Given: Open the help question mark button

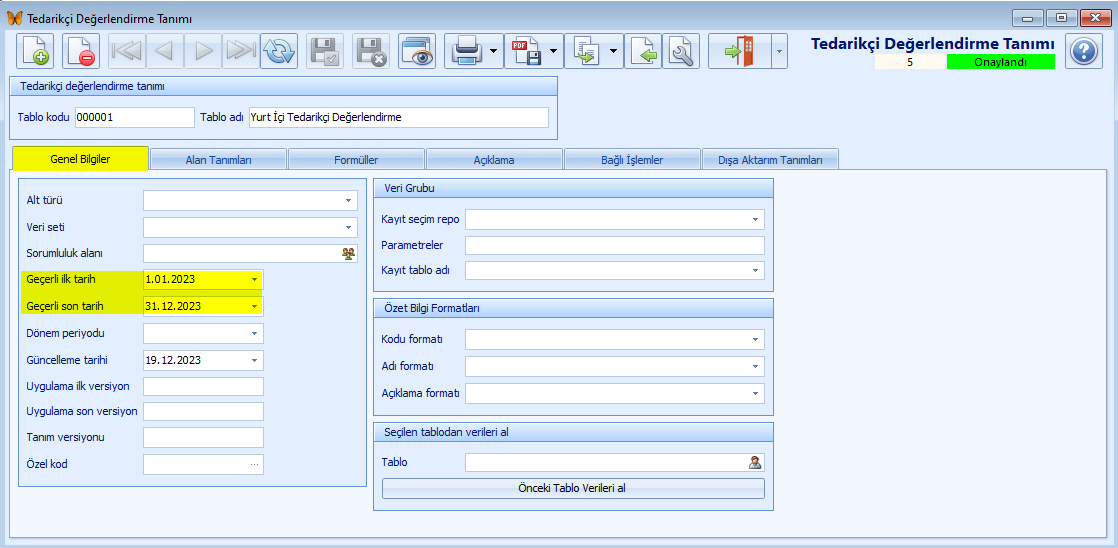Looking at the screenshot, I should (x=1084, y=51).
